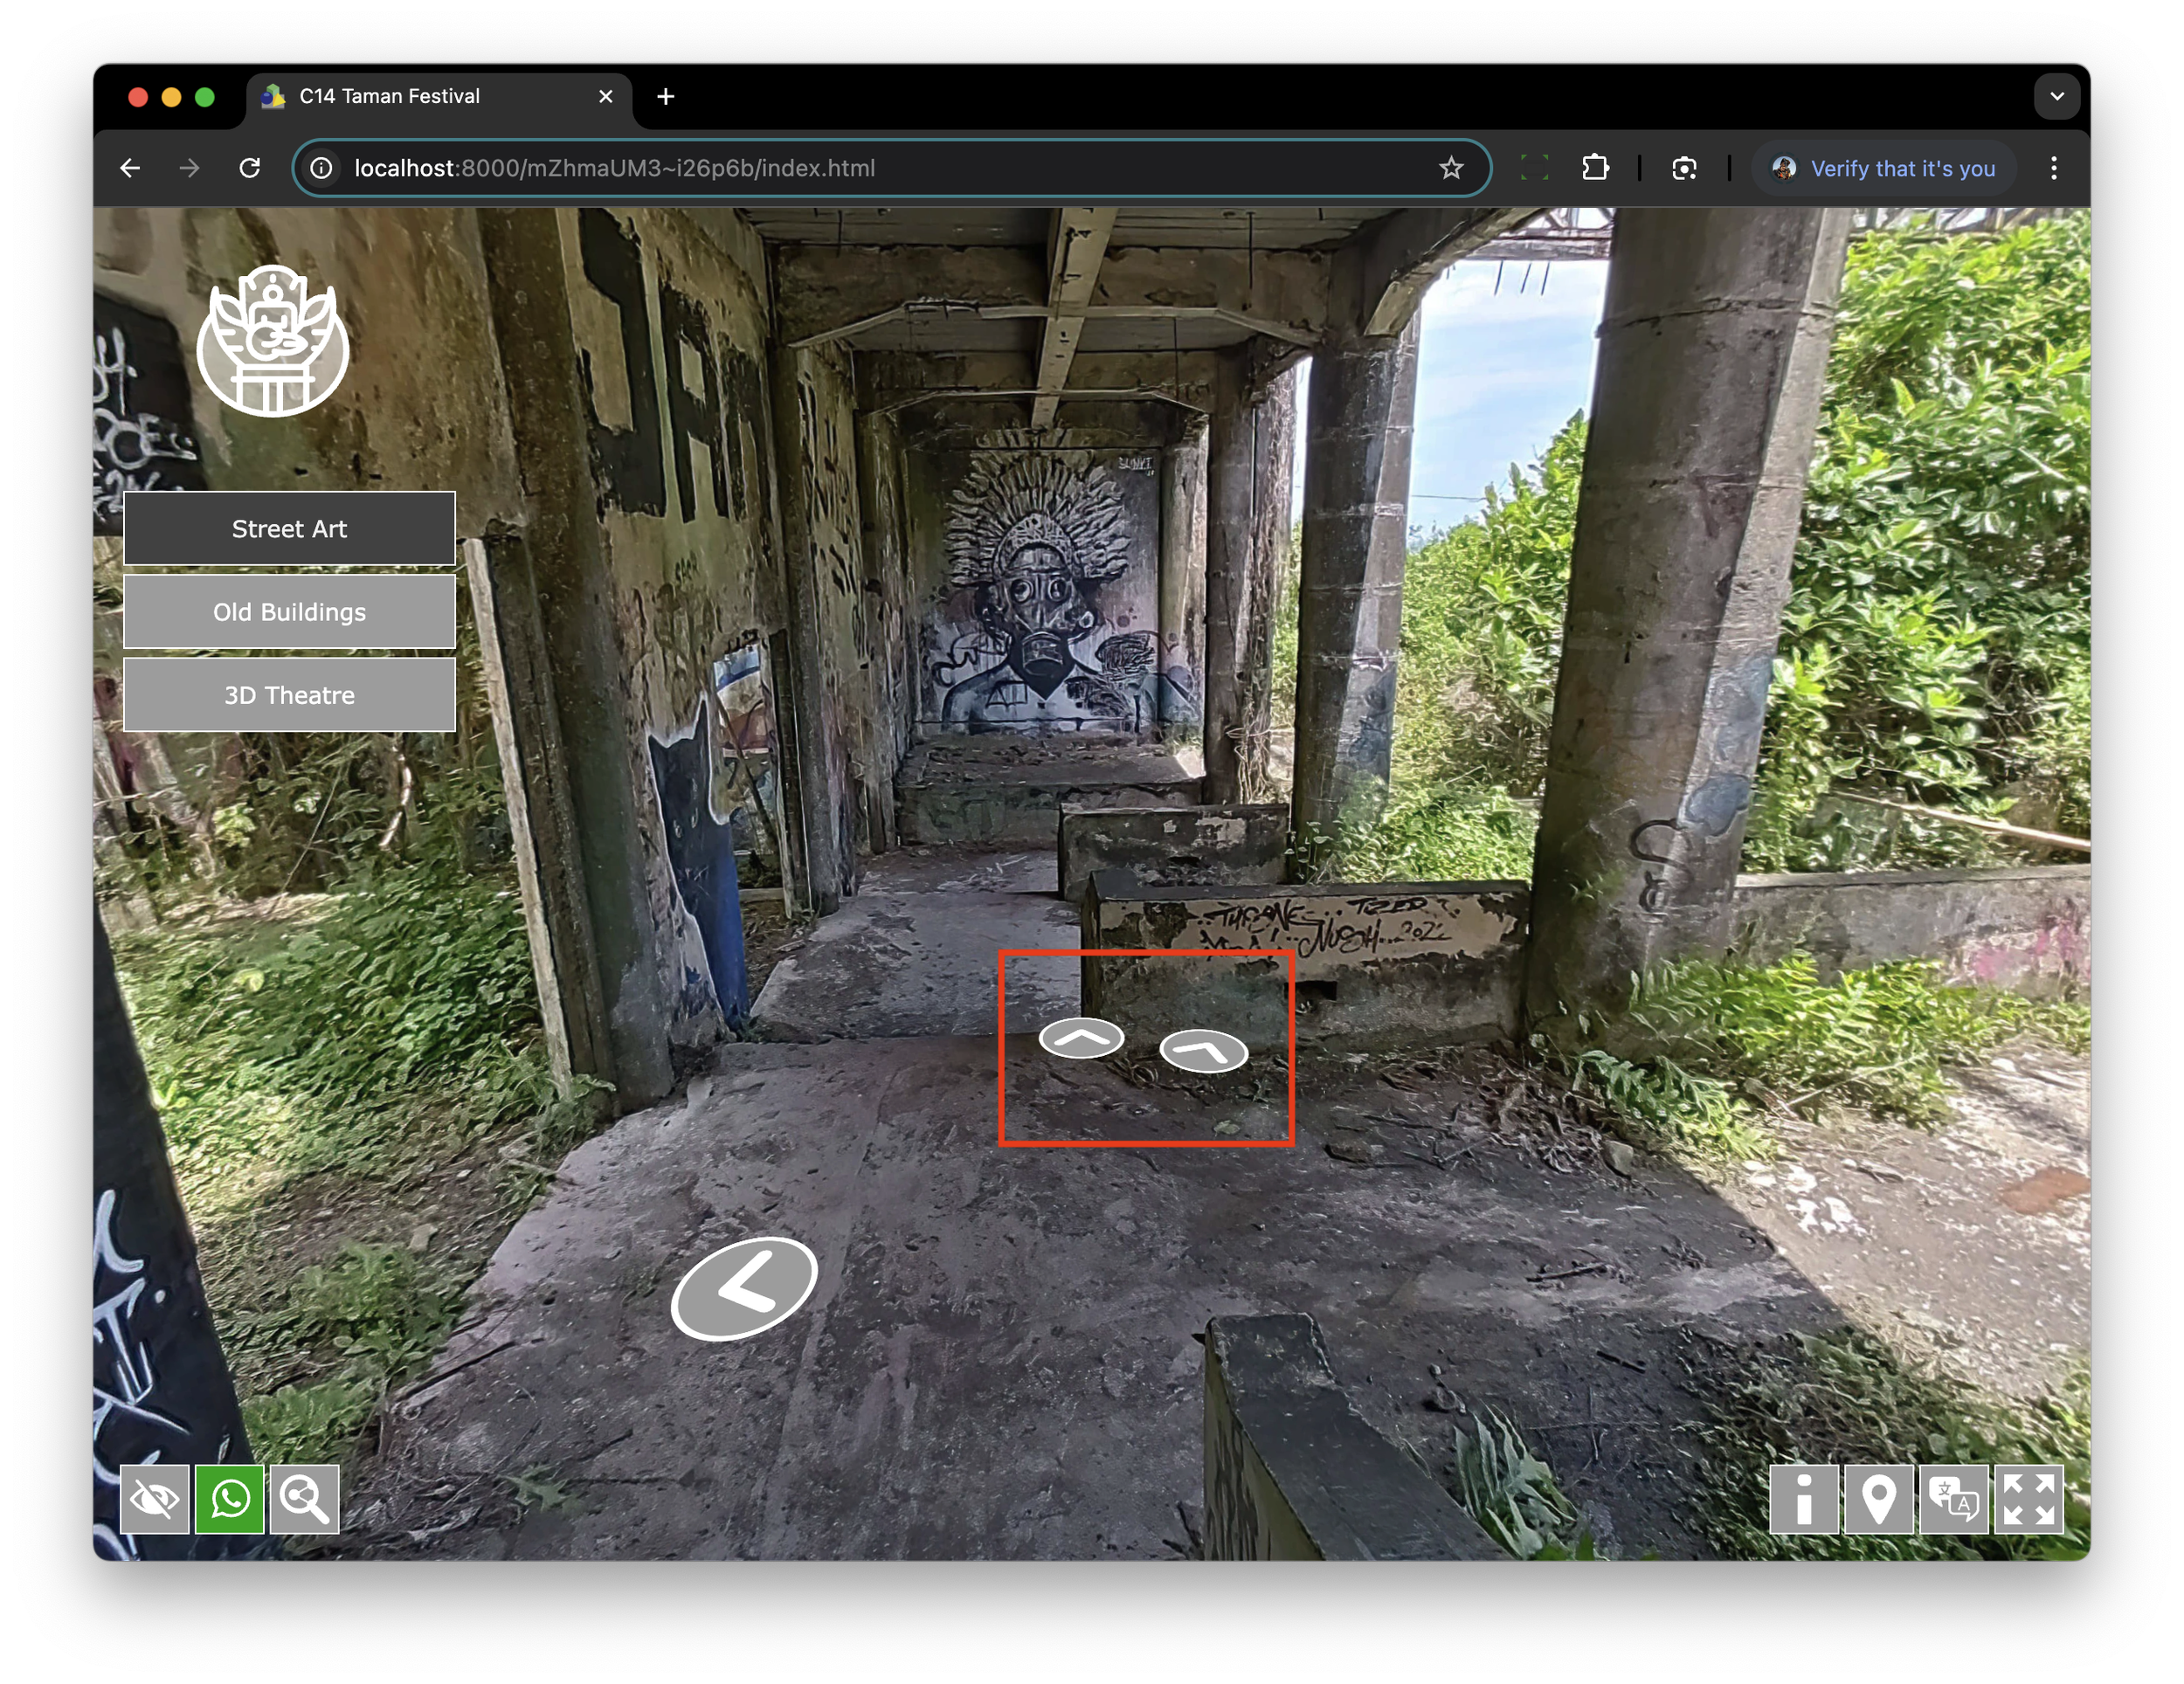Open the WhatsApp contact button
Screen dimensions: 2184x1684
(x=230, y=1499)
